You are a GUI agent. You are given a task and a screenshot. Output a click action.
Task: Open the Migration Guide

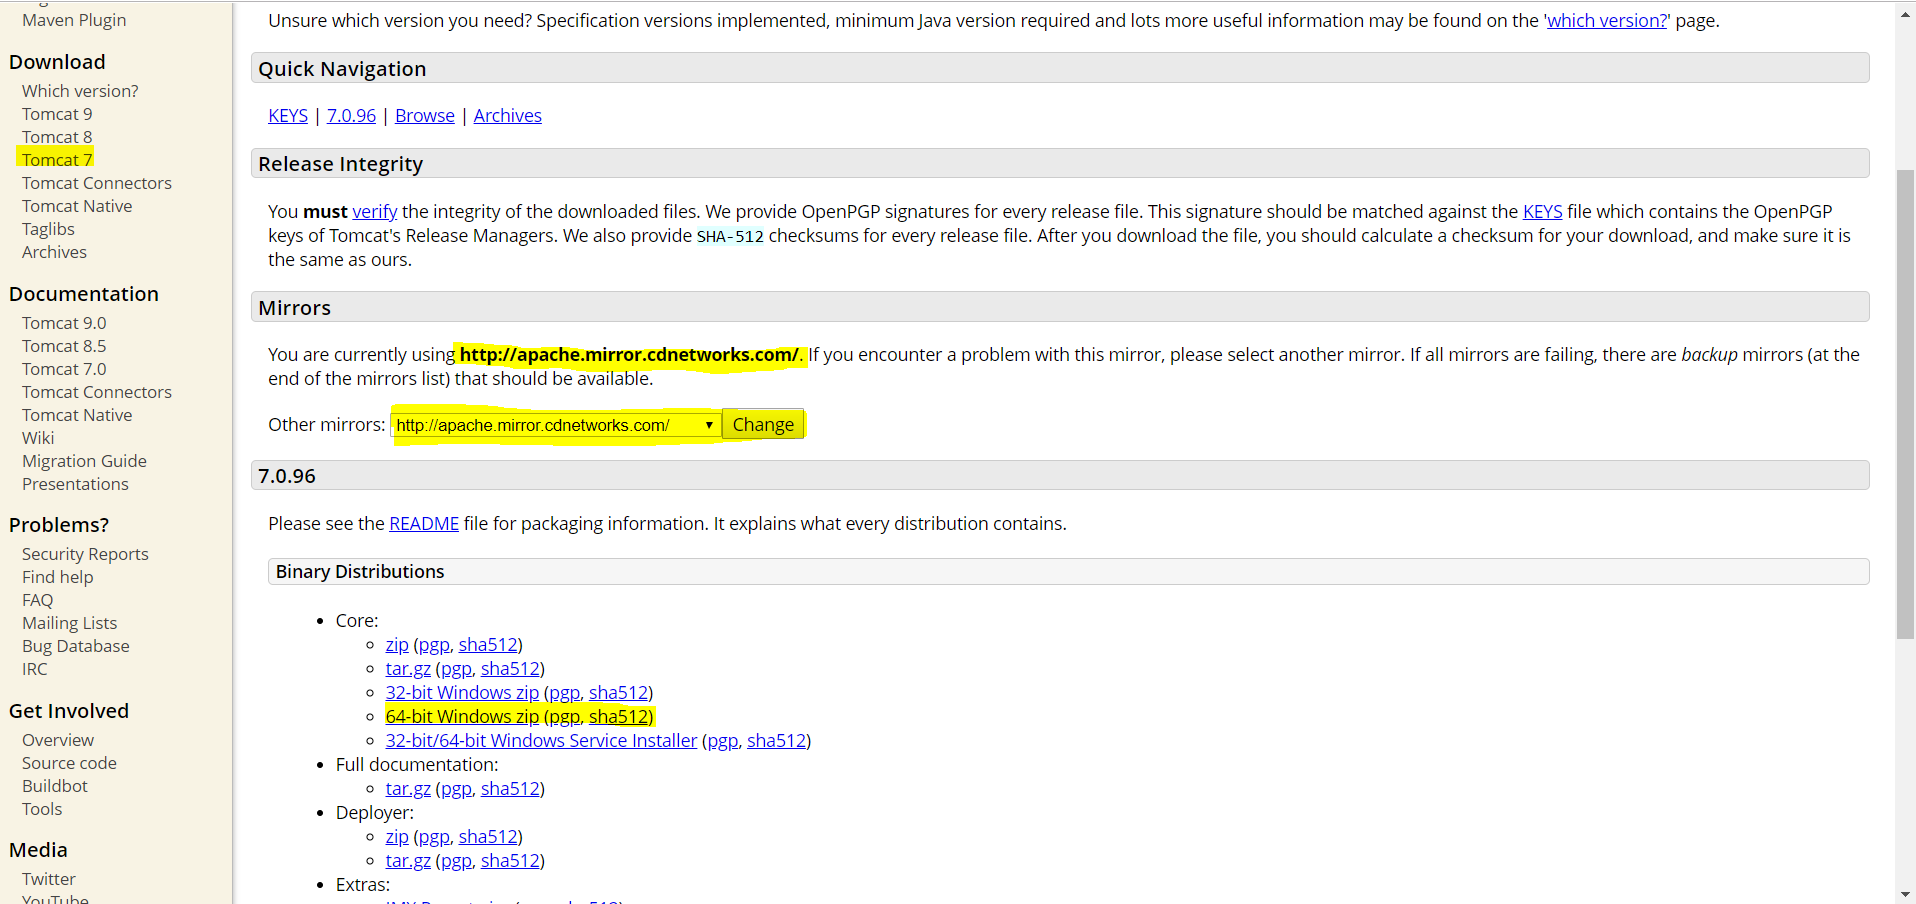coord(84,461)
